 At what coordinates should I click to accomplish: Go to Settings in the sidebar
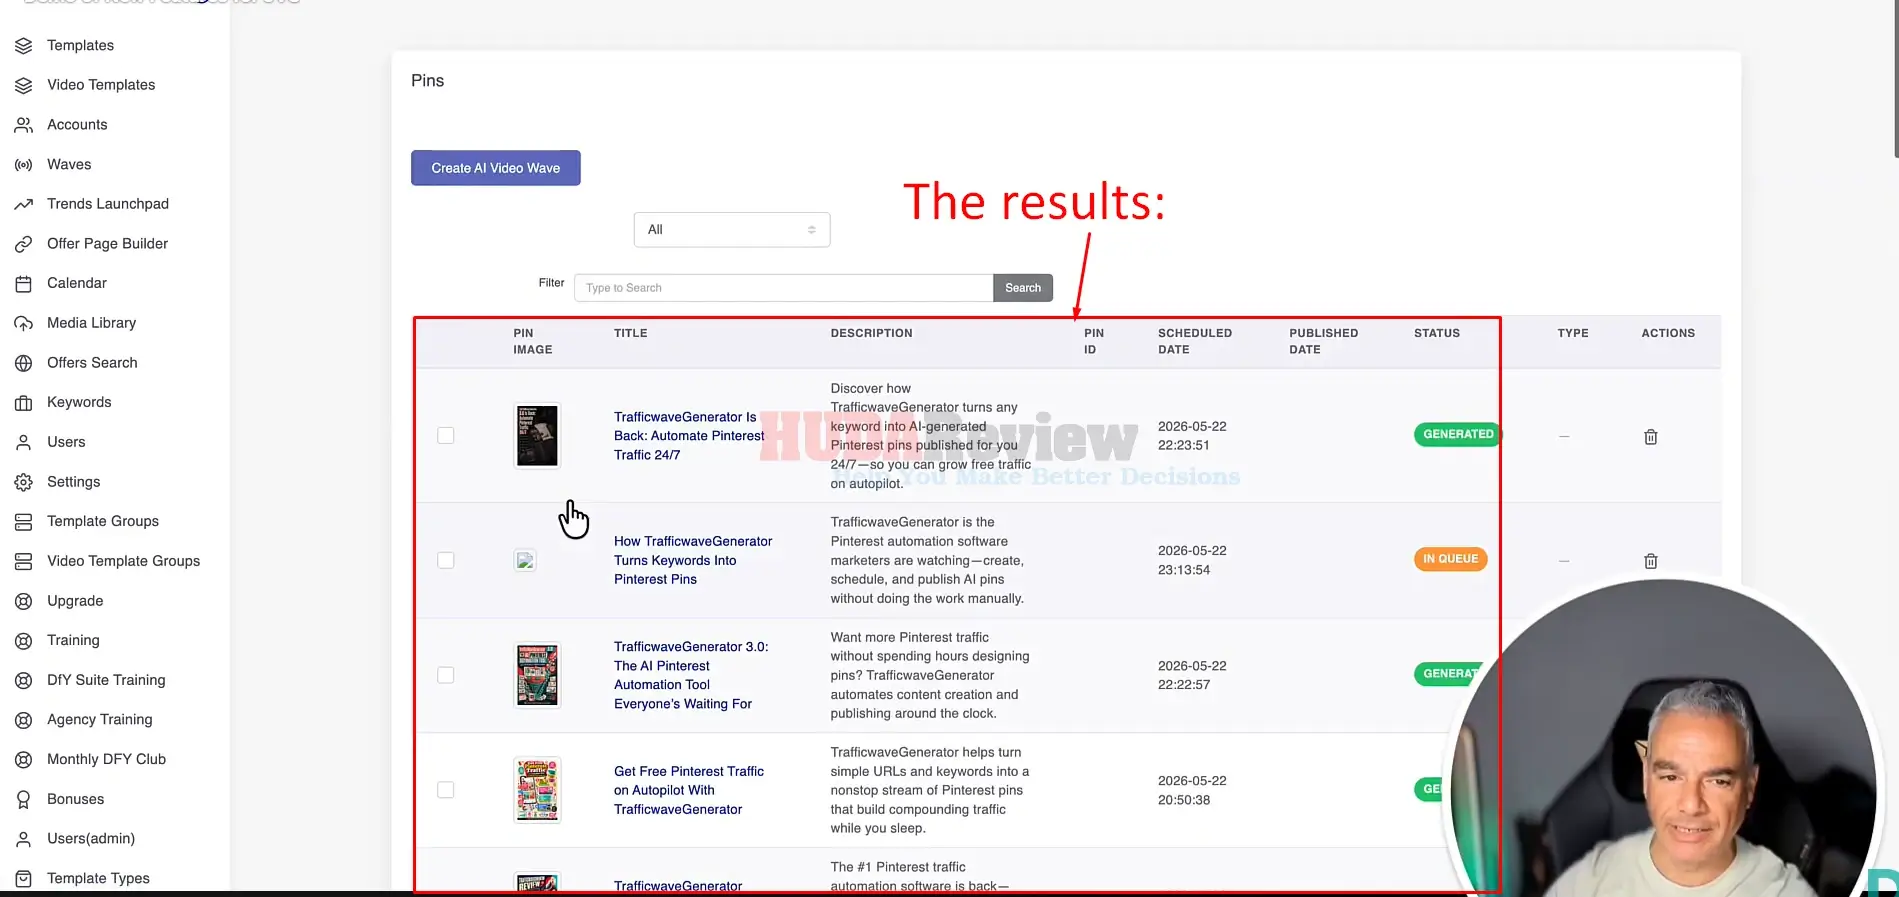point(73,482)
